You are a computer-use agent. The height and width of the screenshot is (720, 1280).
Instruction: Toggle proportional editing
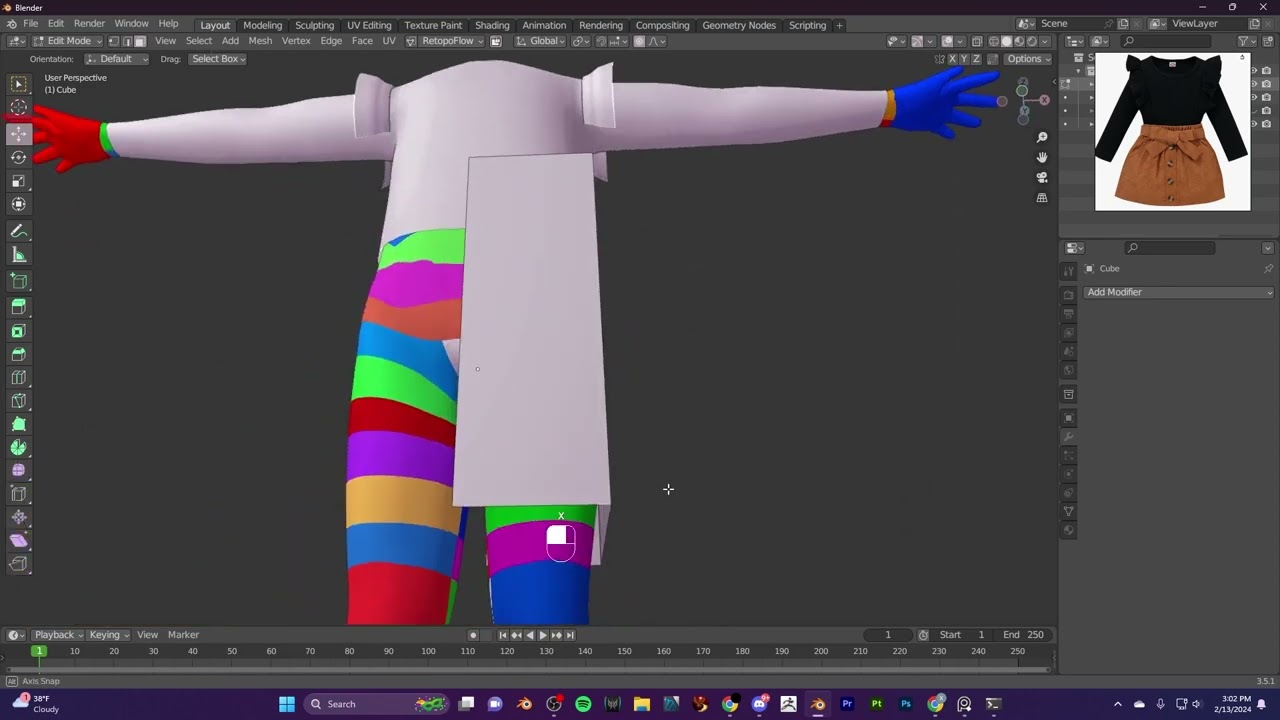[639, 41]
